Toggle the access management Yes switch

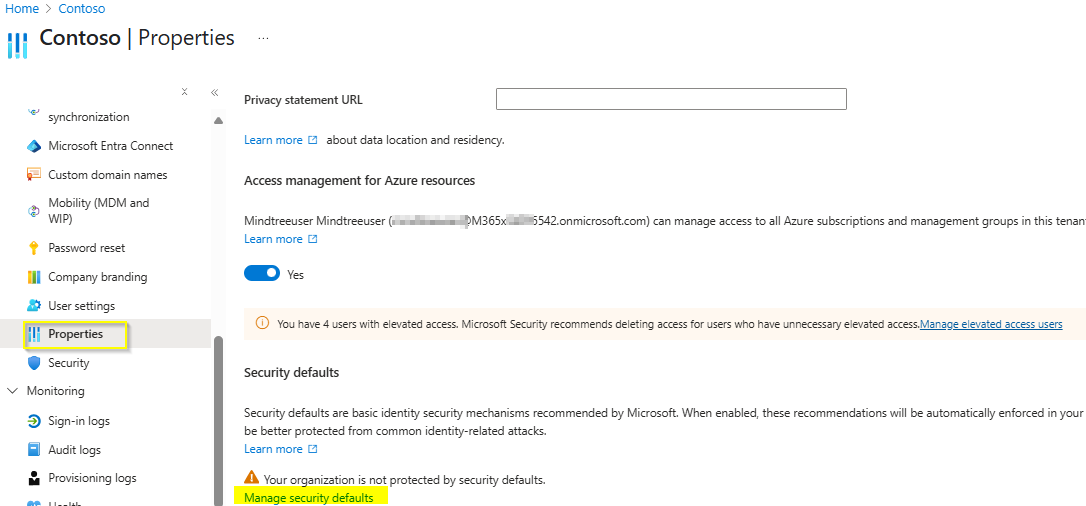click(x=262, y=274)
